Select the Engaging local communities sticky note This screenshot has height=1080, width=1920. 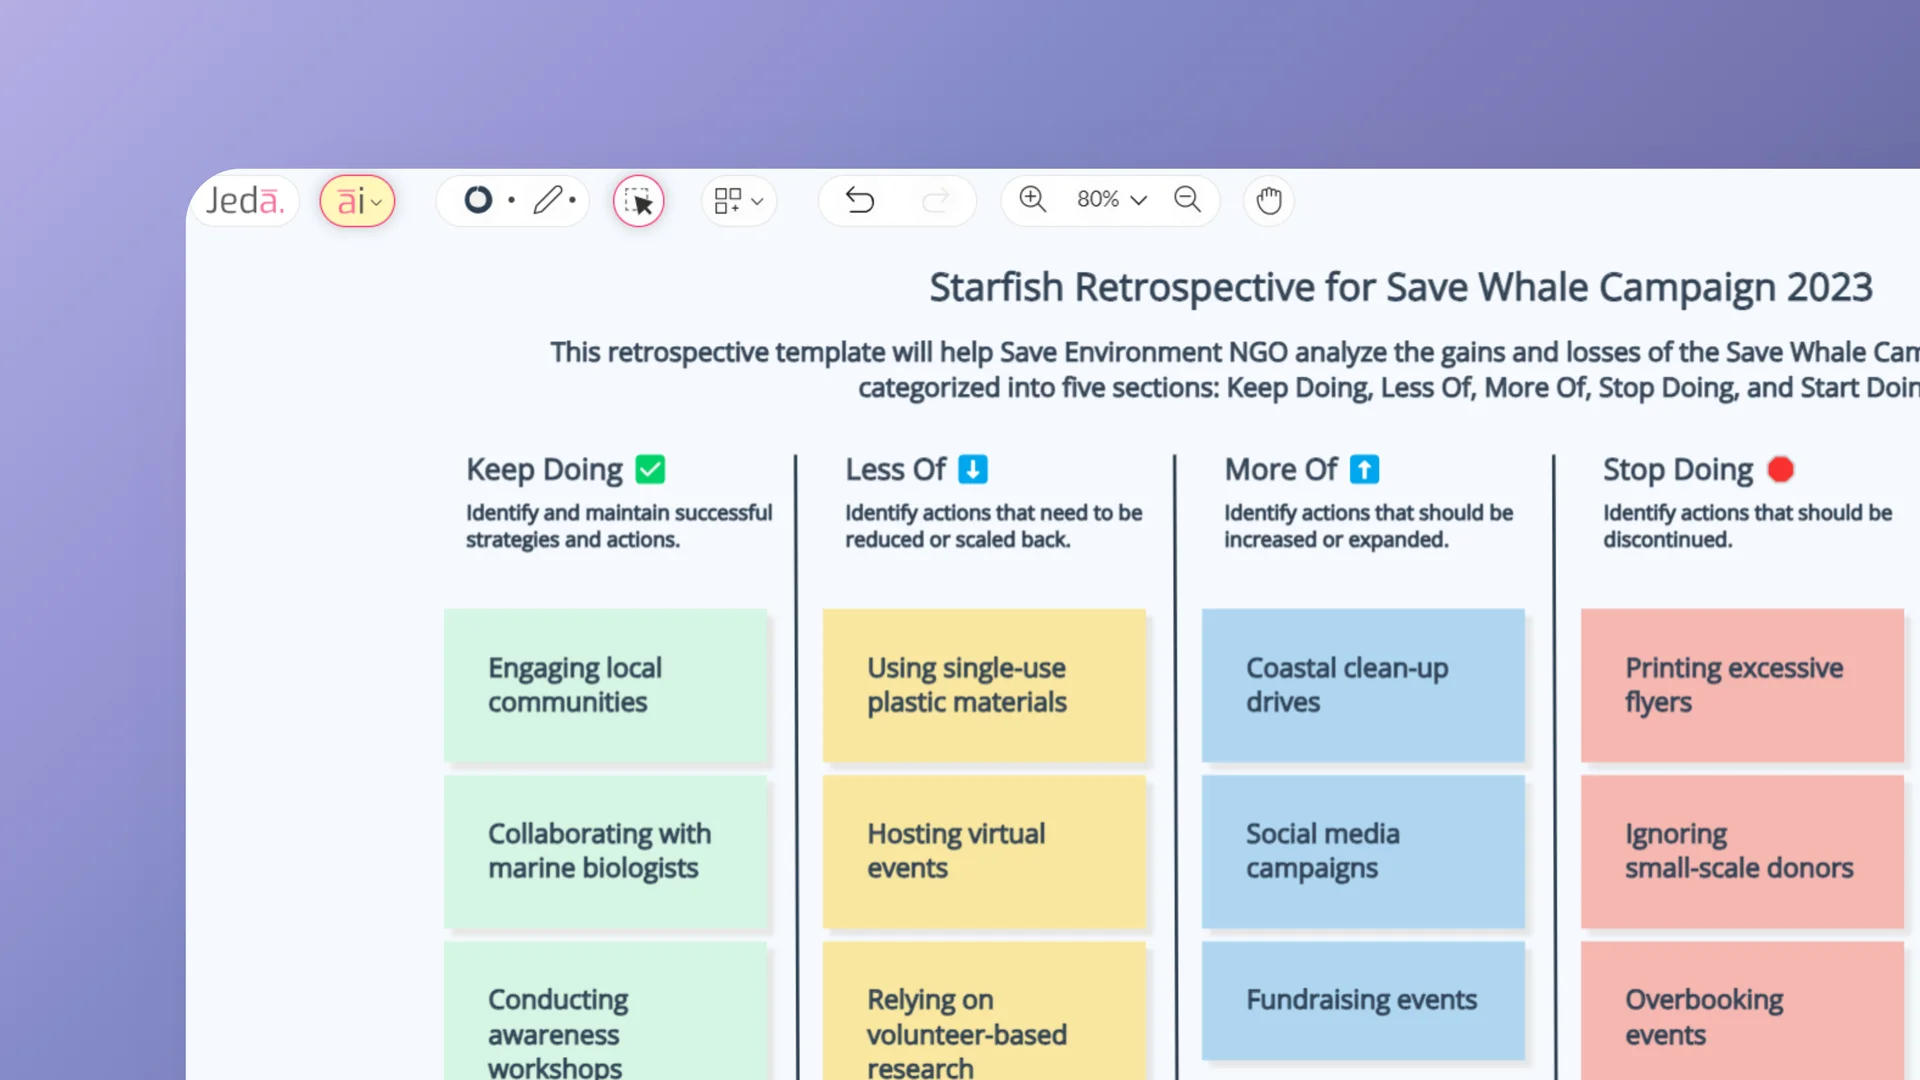(606, 685)
